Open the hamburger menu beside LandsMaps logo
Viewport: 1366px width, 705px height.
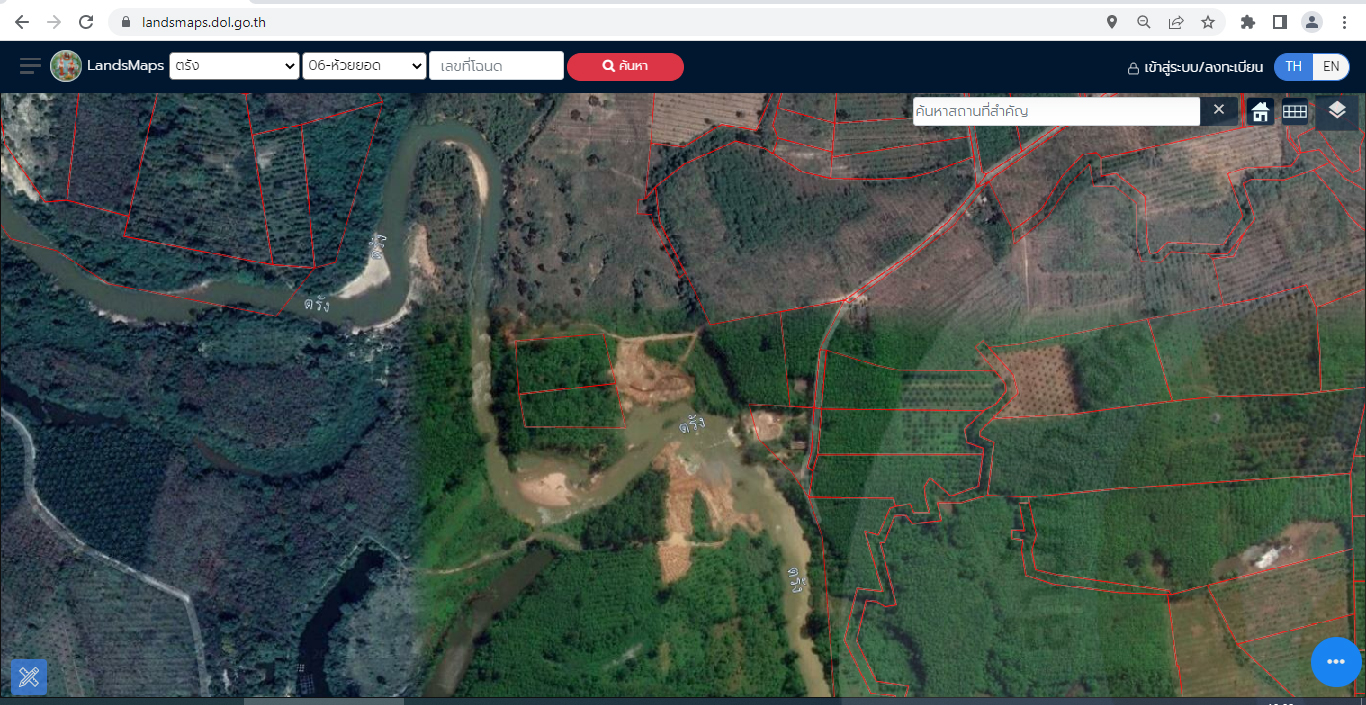[30, 66]
